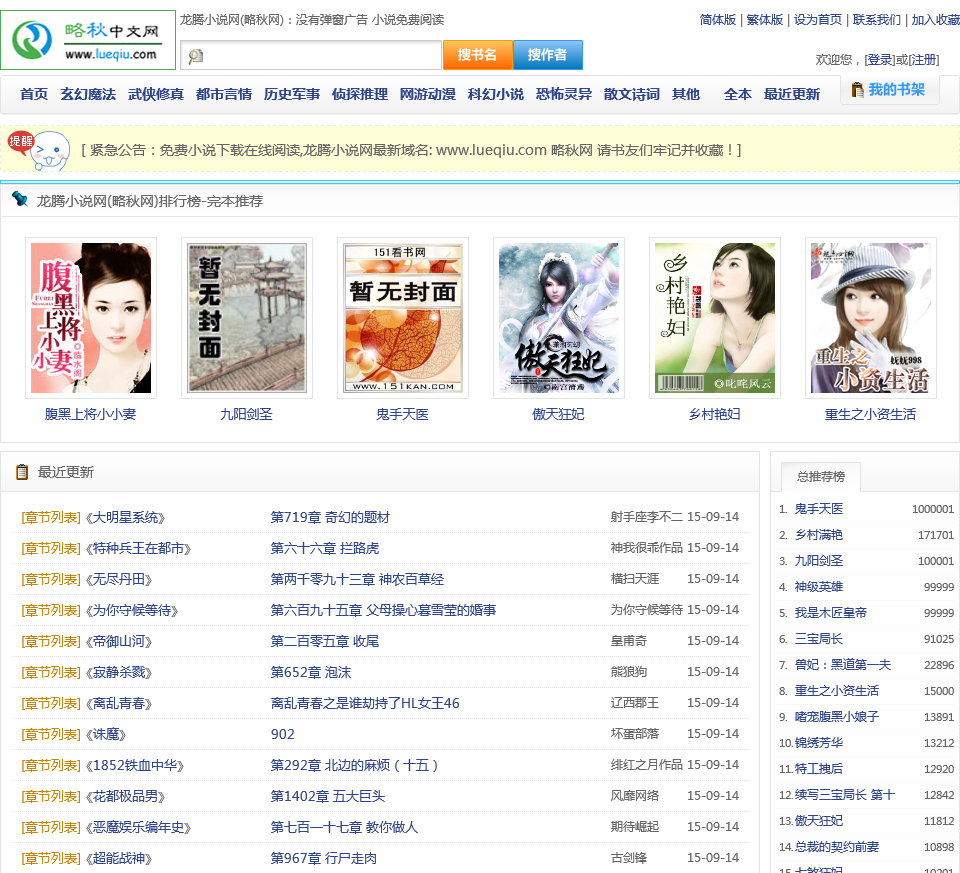The height and width of the screenshot is (873, 960).
Task: Open 我的书架 bookshelf
Action: point(890,90)
